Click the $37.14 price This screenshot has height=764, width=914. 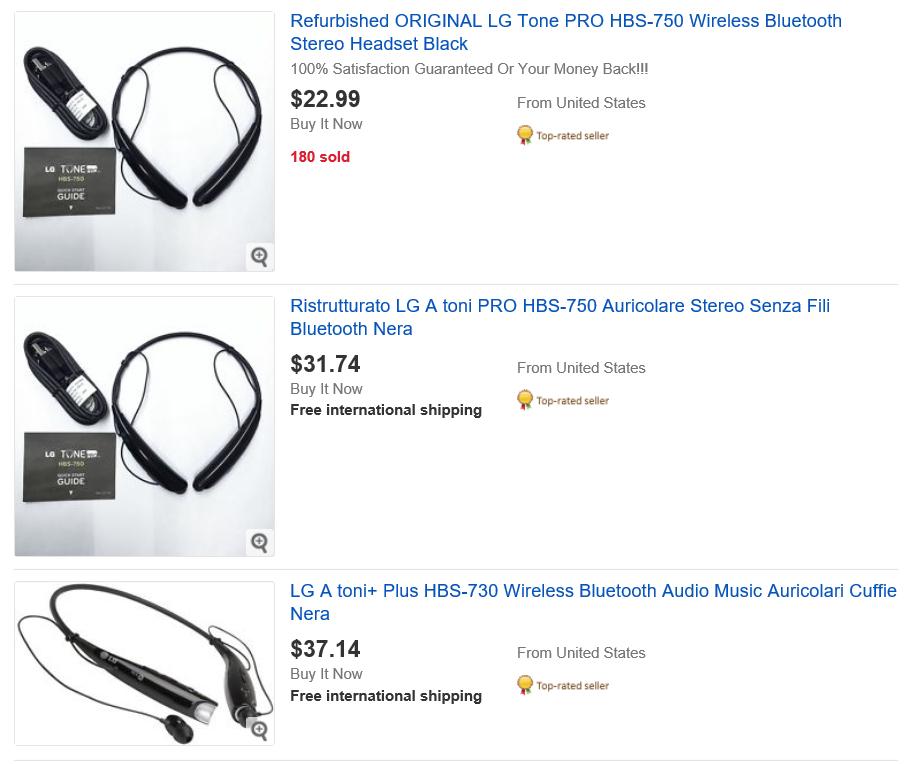[325, 649]
